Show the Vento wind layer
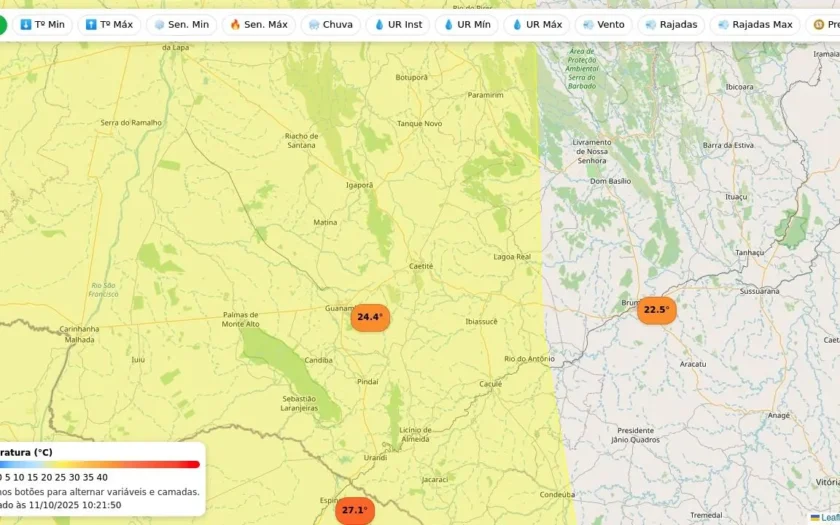The width and height of the screenshot is (840, 525). tap(604, 25)
